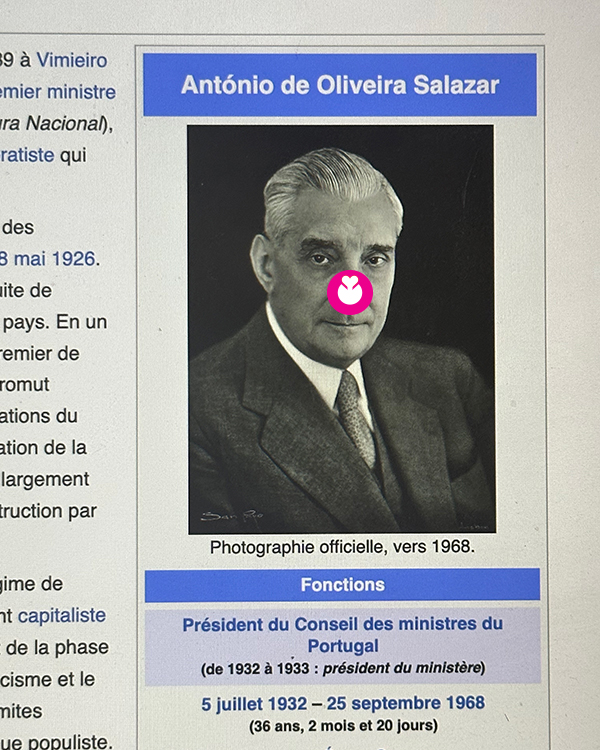Click the '5 juillet 1932' date link

254,704
